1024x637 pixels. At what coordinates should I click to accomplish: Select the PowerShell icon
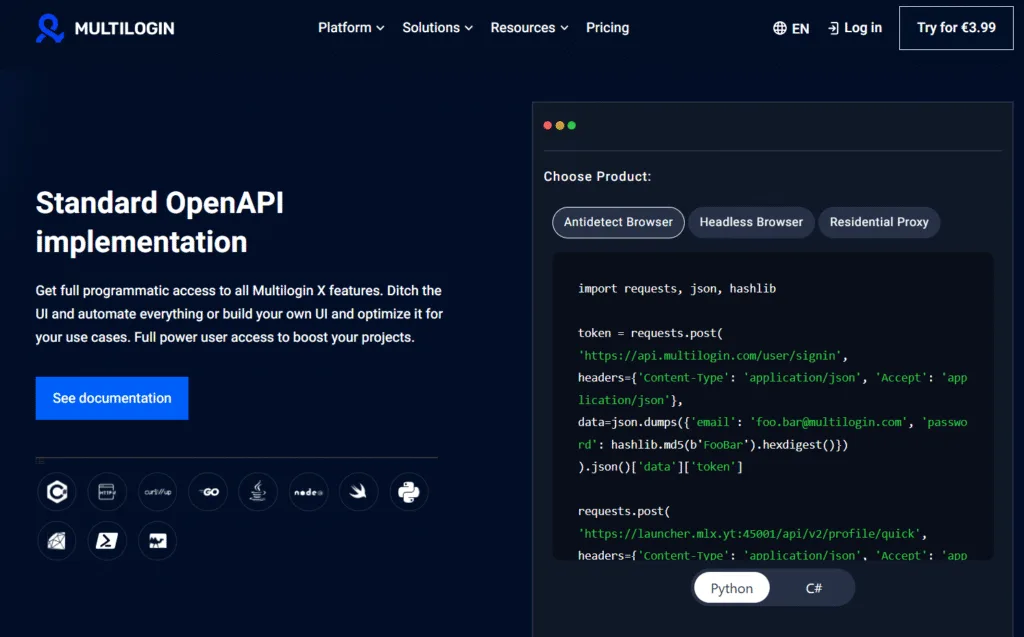point(107,541)
